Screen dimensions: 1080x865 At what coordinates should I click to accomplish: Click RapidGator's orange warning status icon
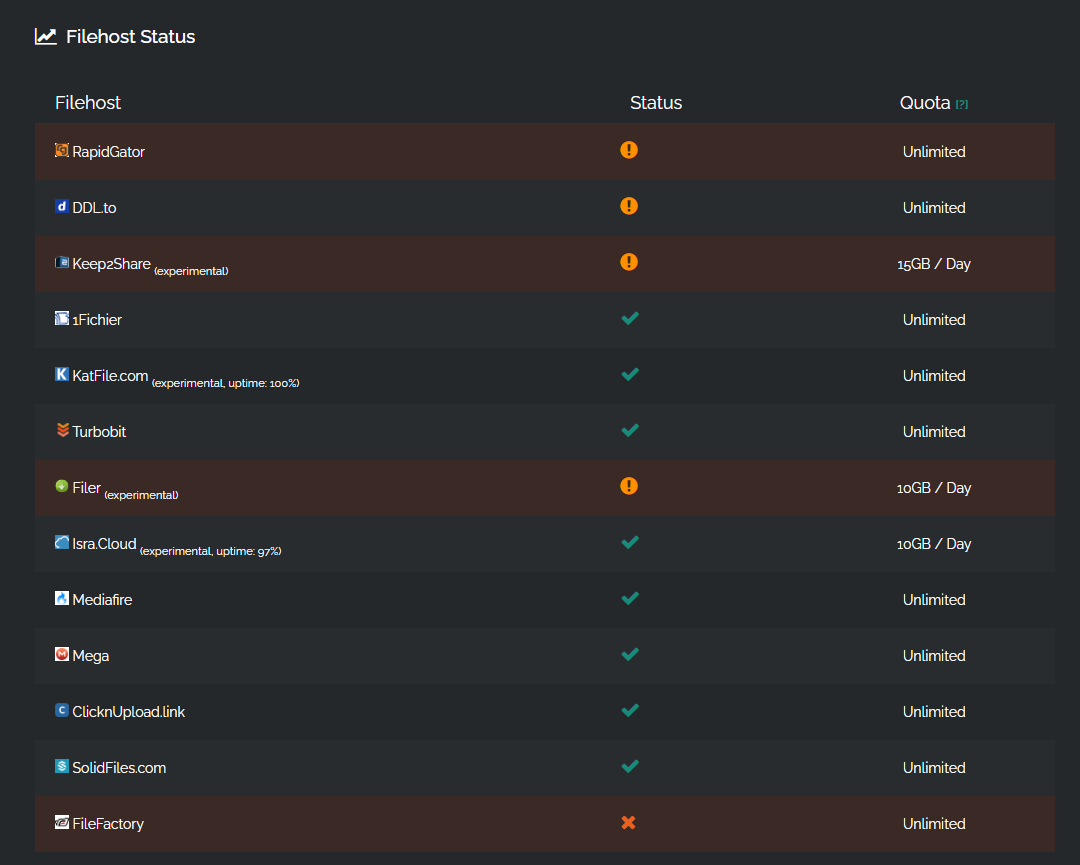629,150
